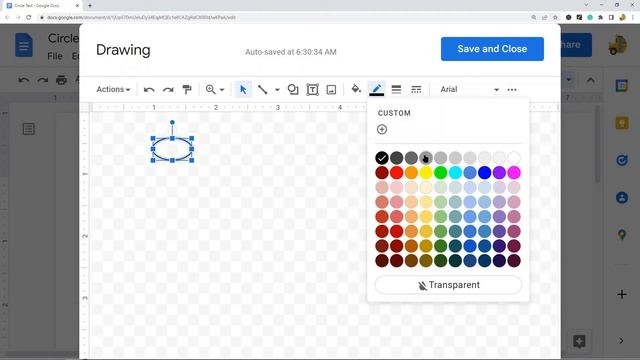Image resolution: width=640 pixels, height=360 pixels.
Task: Choose the Line tool
Action: [262, 89]
